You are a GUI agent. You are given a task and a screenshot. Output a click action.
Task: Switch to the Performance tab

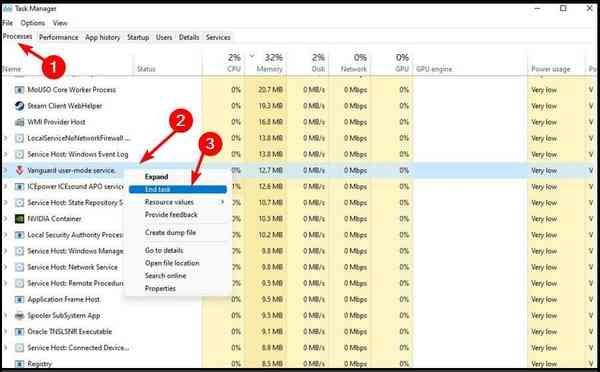[x=59, y=37]
